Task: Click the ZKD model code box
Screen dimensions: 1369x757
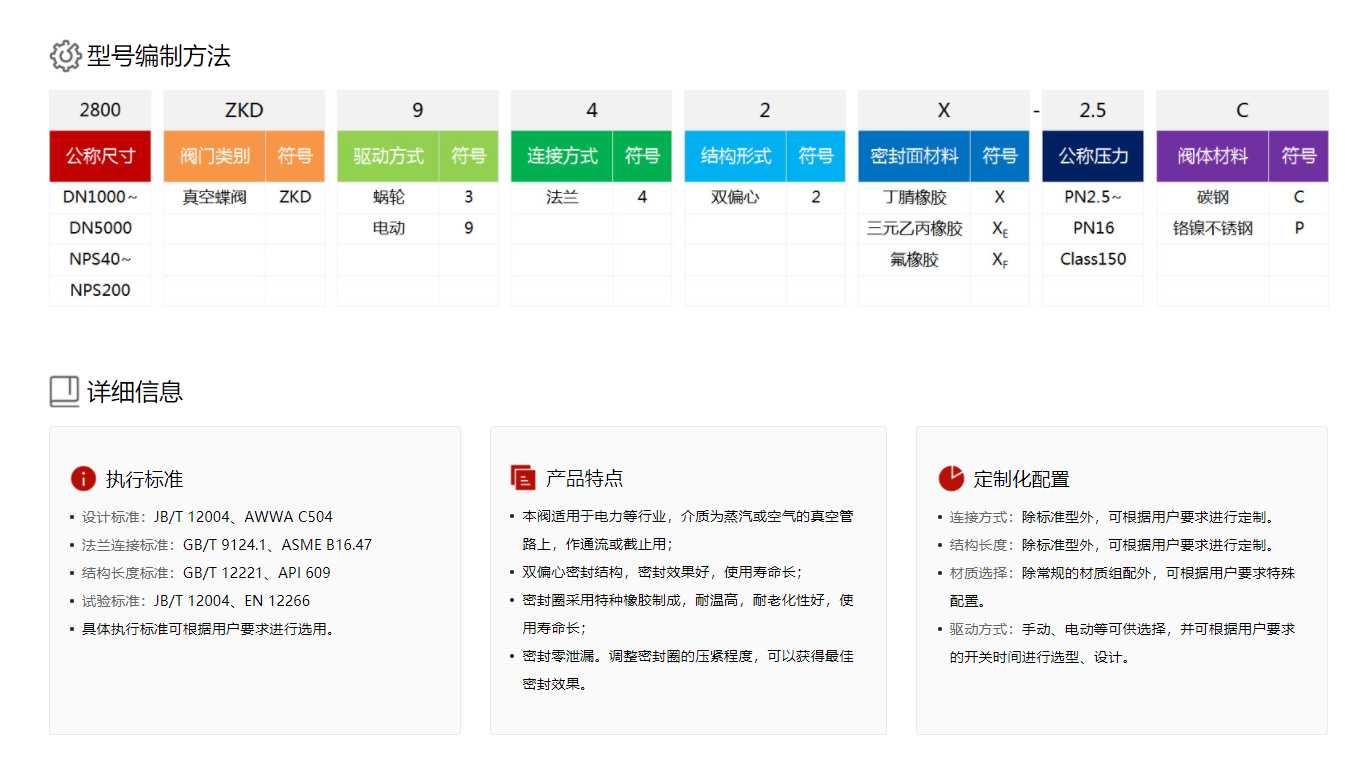Action: pyautogui.click(x=244, y=110)
